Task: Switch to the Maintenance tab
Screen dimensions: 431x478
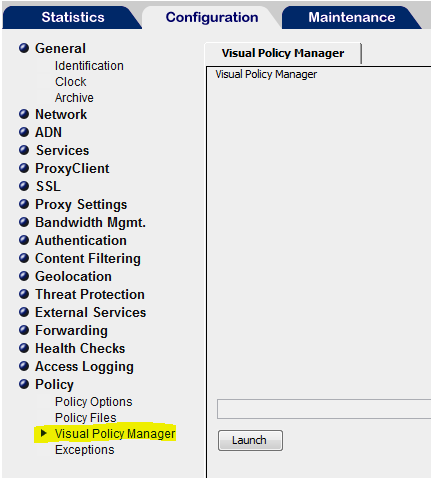Action: (x=352, y=17)
